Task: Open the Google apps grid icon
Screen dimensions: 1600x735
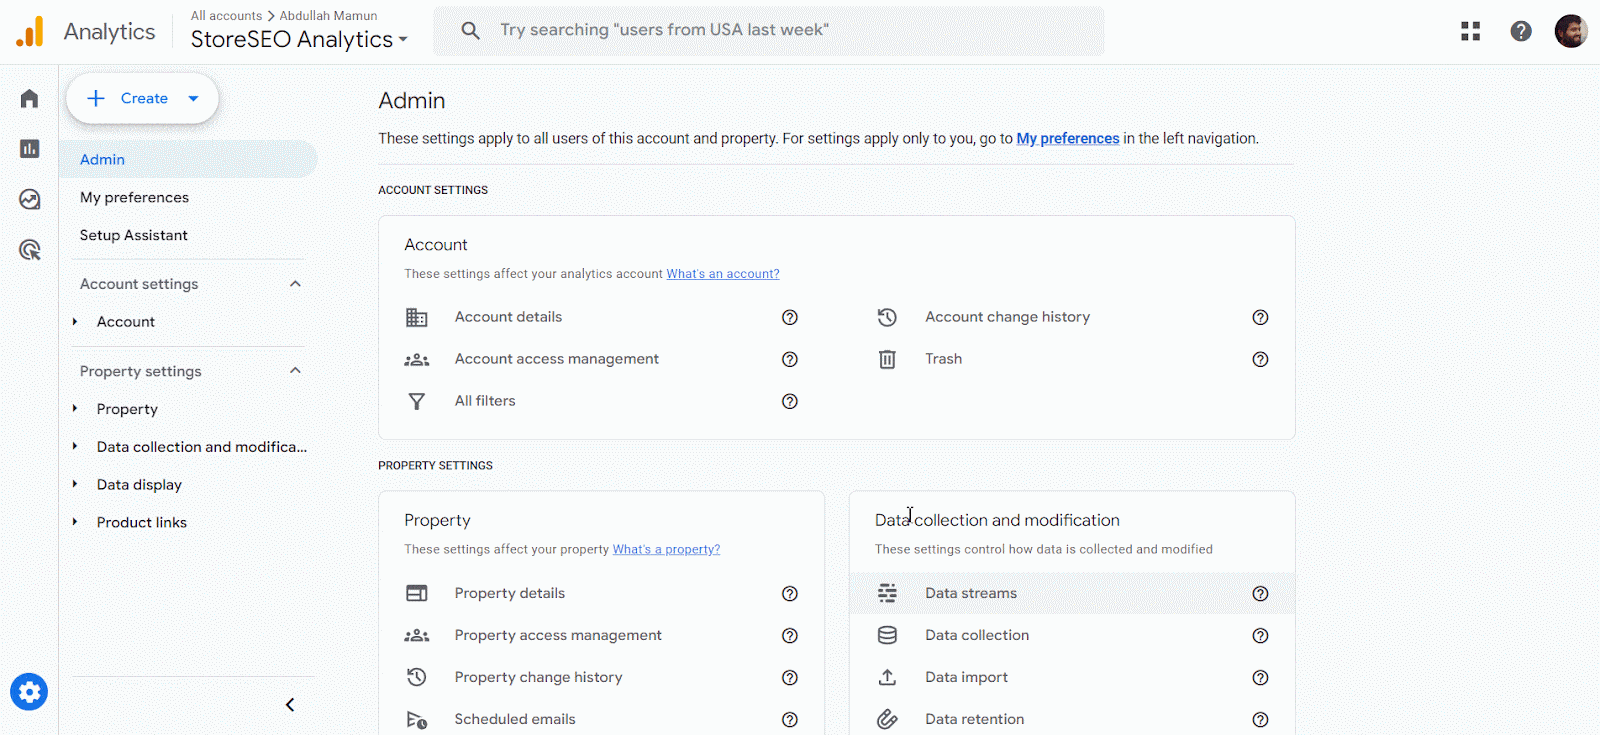Action: point(1470,31)
